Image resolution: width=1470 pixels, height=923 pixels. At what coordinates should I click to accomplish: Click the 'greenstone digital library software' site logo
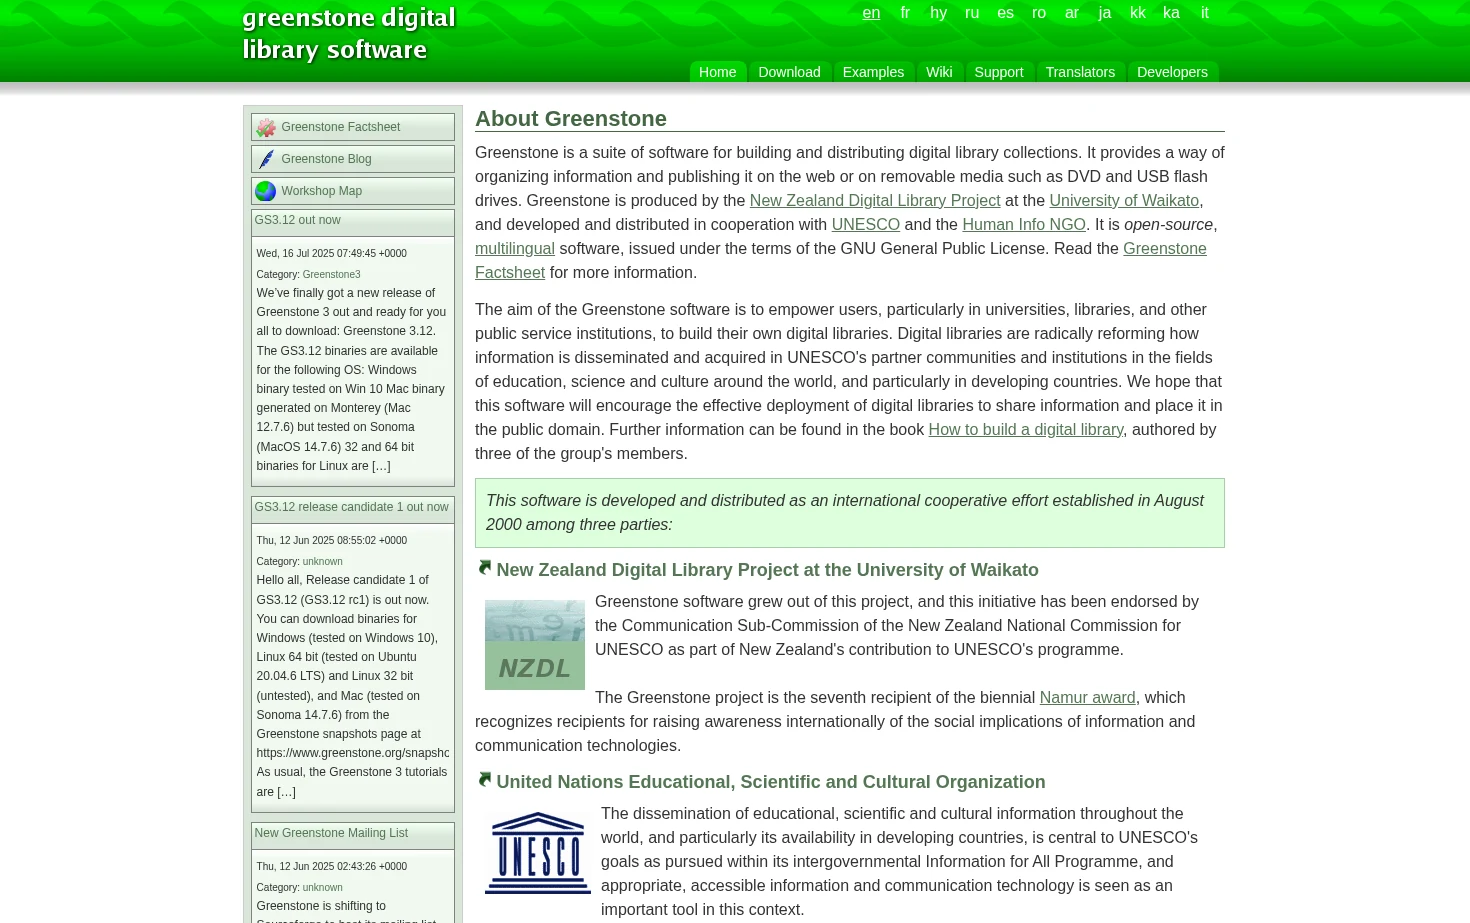coord(348,34)
